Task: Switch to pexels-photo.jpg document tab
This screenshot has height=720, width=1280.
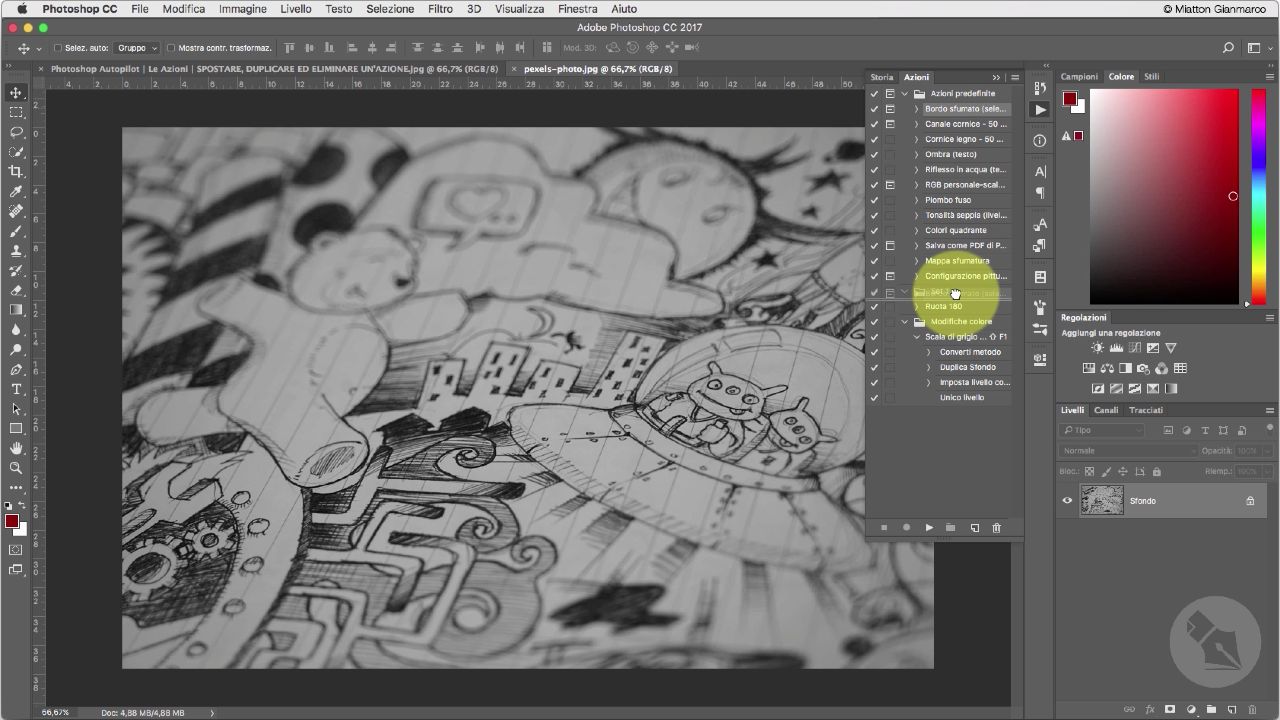Action: (598, 69)
